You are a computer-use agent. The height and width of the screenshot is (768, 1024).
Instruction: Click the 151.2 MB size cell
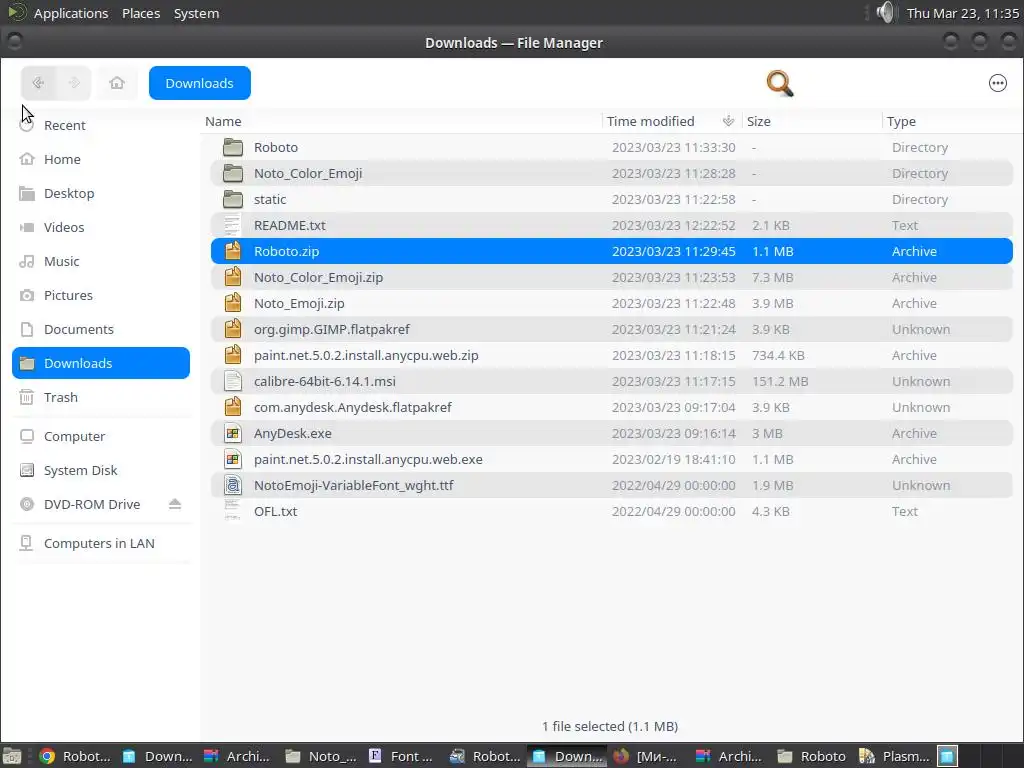tap(780, 381)
